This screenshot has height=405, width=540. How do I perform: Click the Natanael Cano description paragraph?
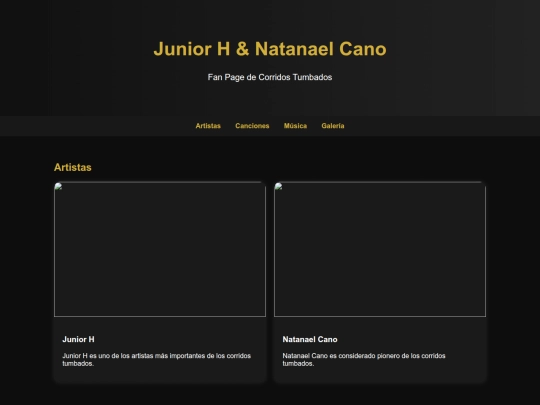tap(364, 360)
